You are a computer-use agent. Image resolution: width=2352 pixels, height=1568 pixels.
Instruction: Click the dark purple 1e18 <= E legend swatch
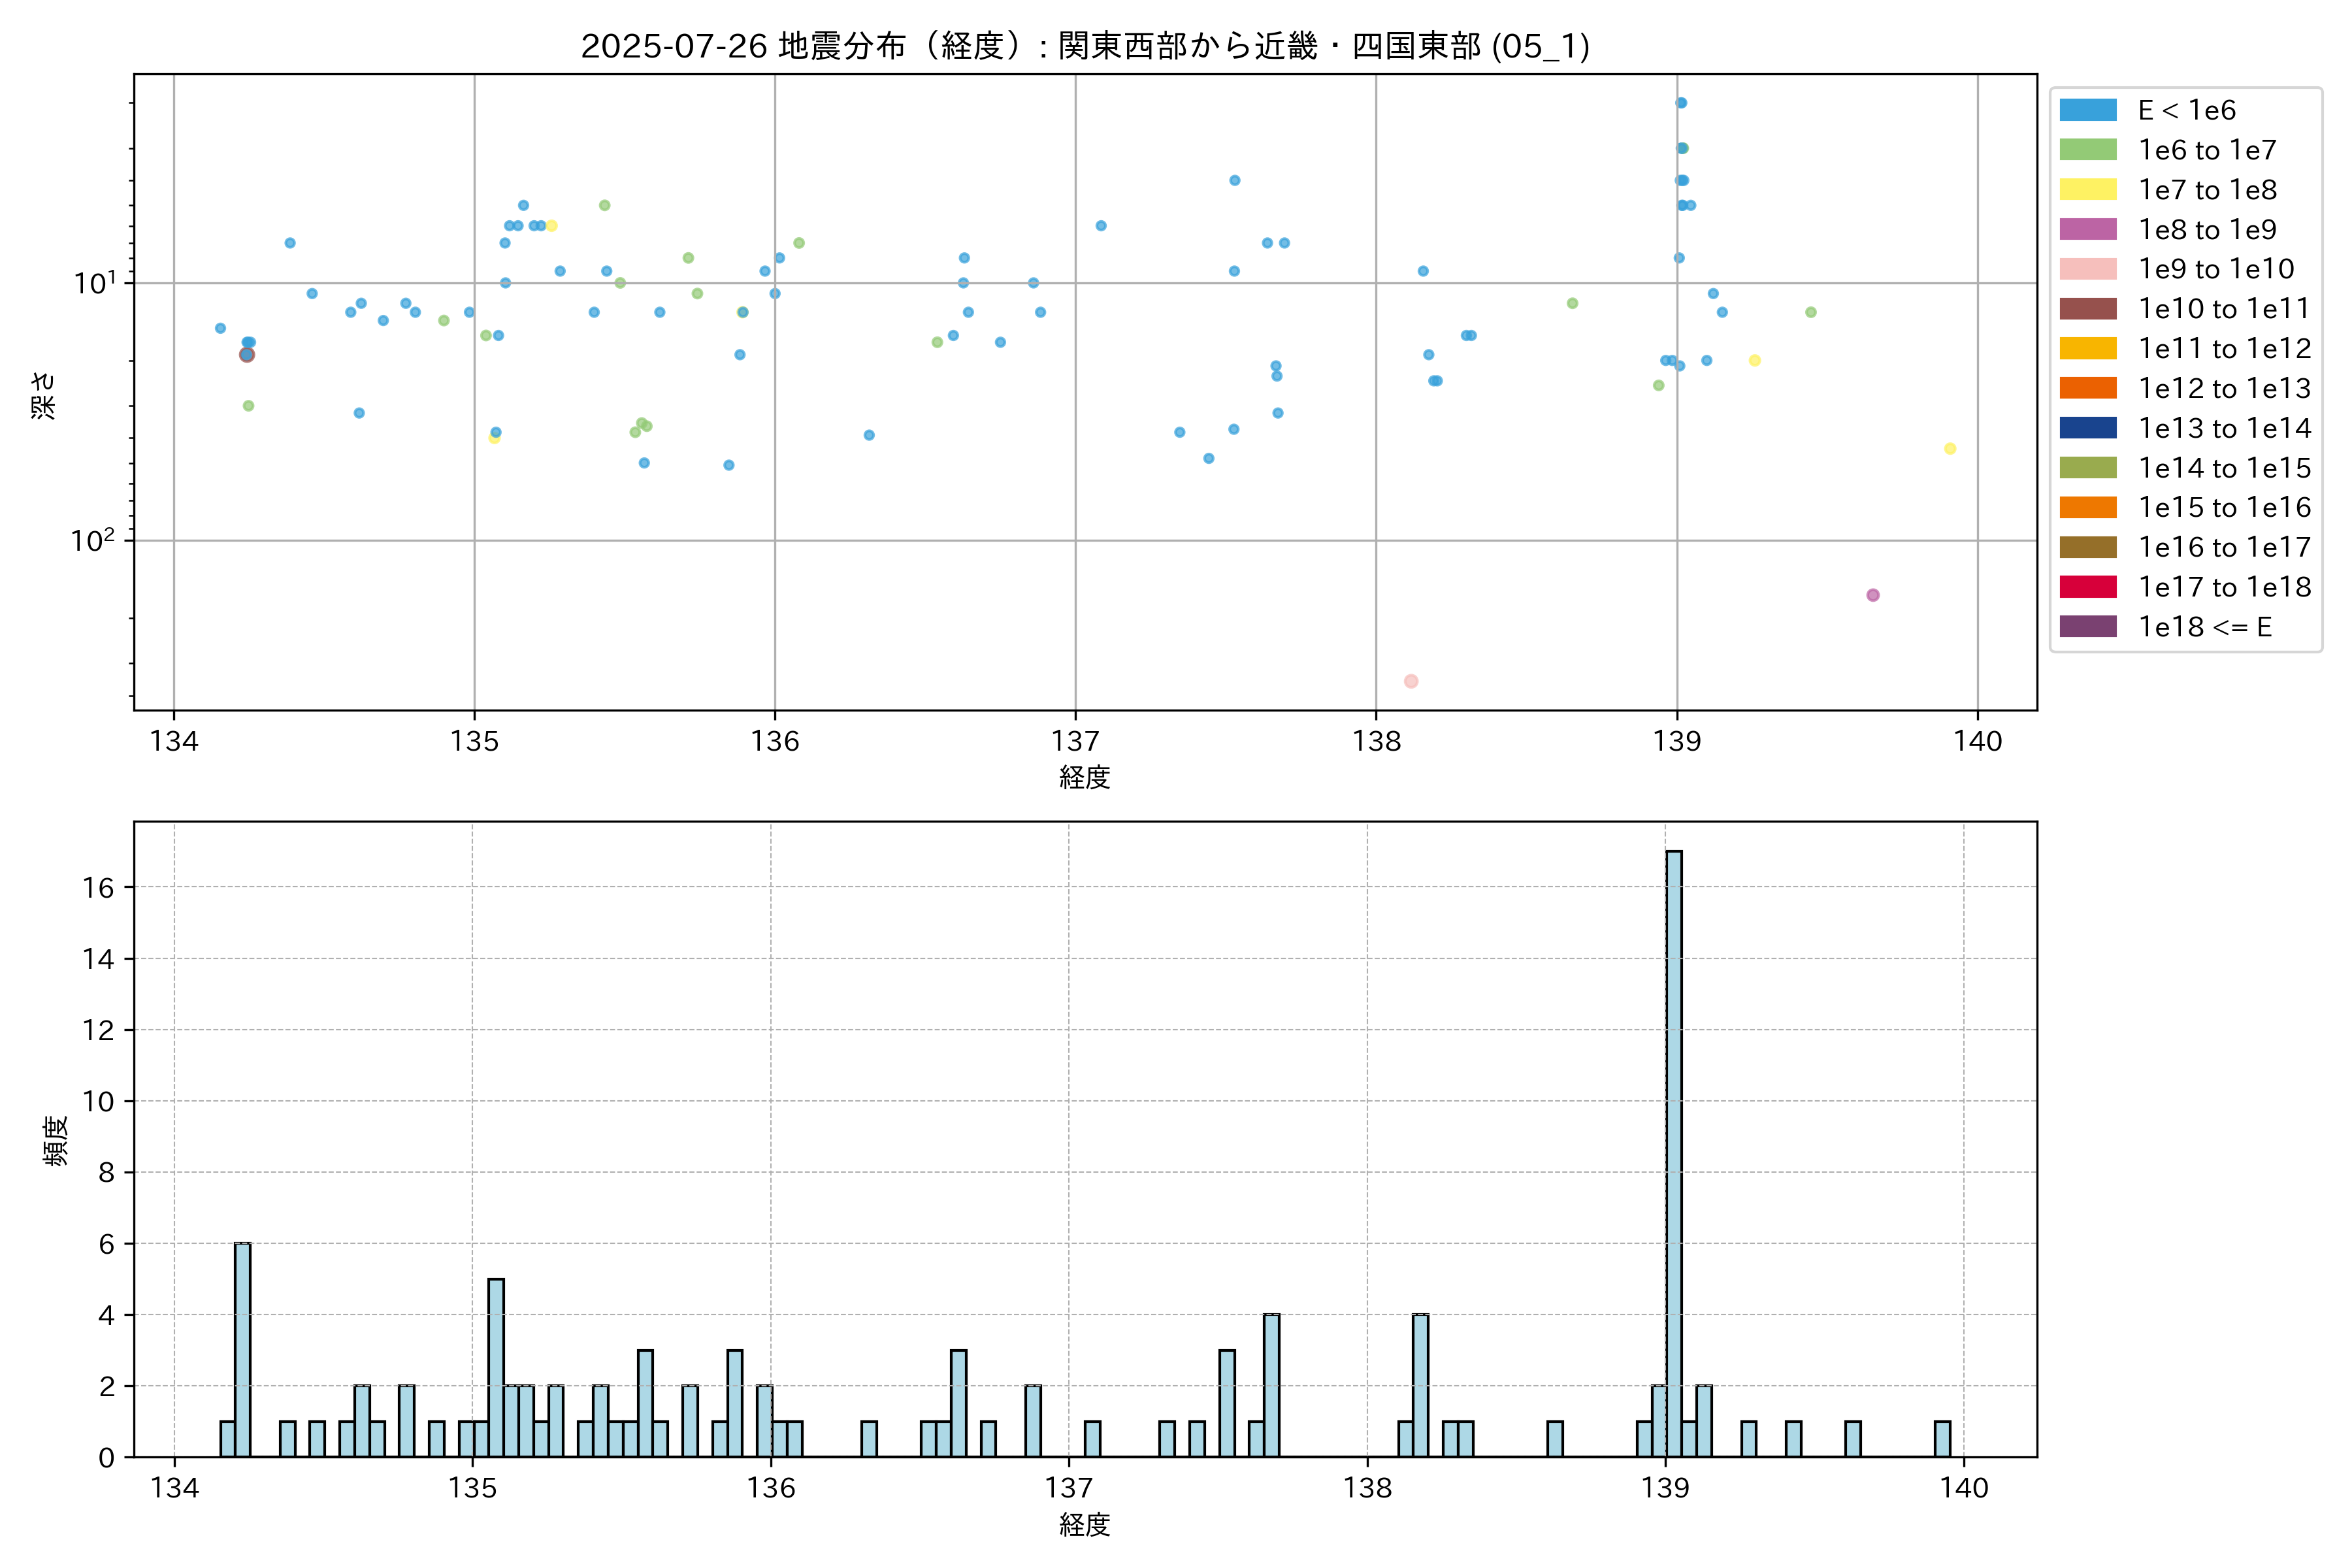coord(2088,627)
